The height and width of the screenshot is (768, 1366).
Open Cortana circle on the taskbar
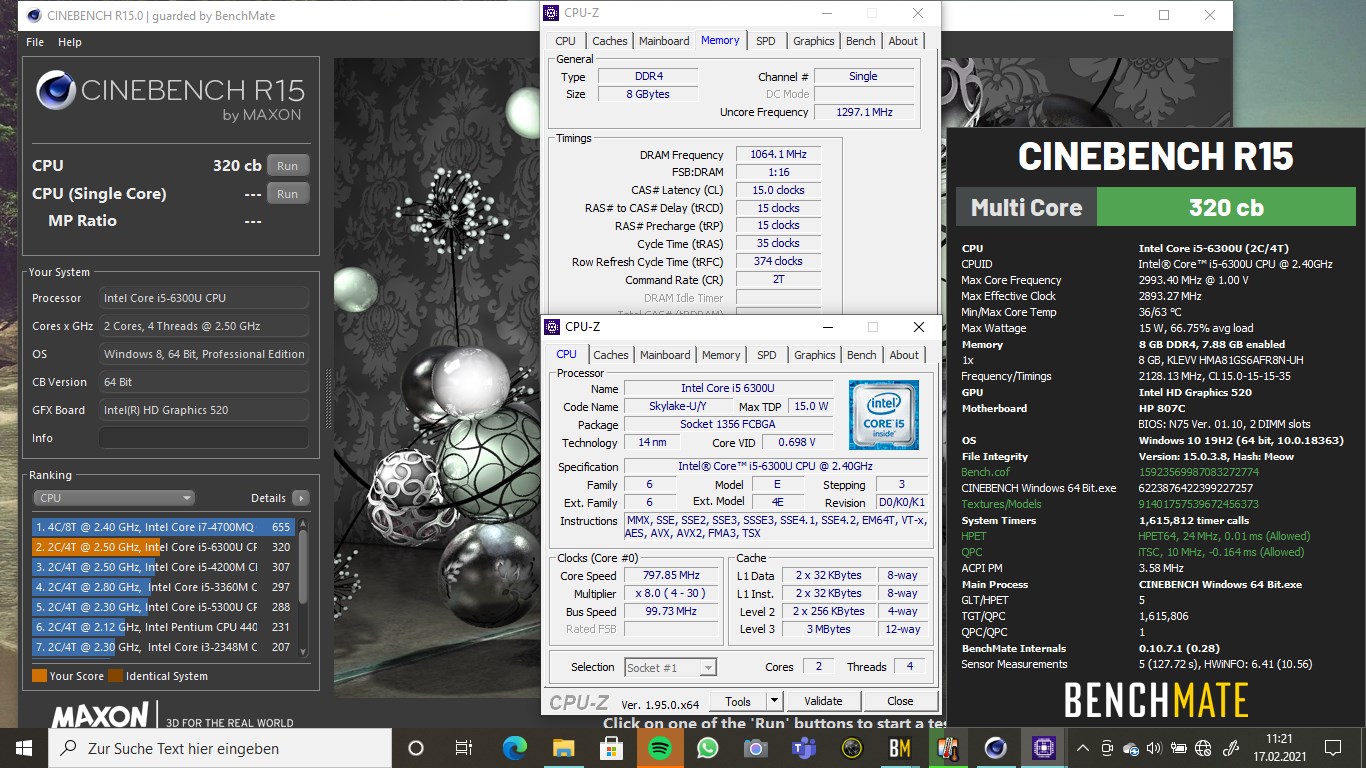click(416, 748)
